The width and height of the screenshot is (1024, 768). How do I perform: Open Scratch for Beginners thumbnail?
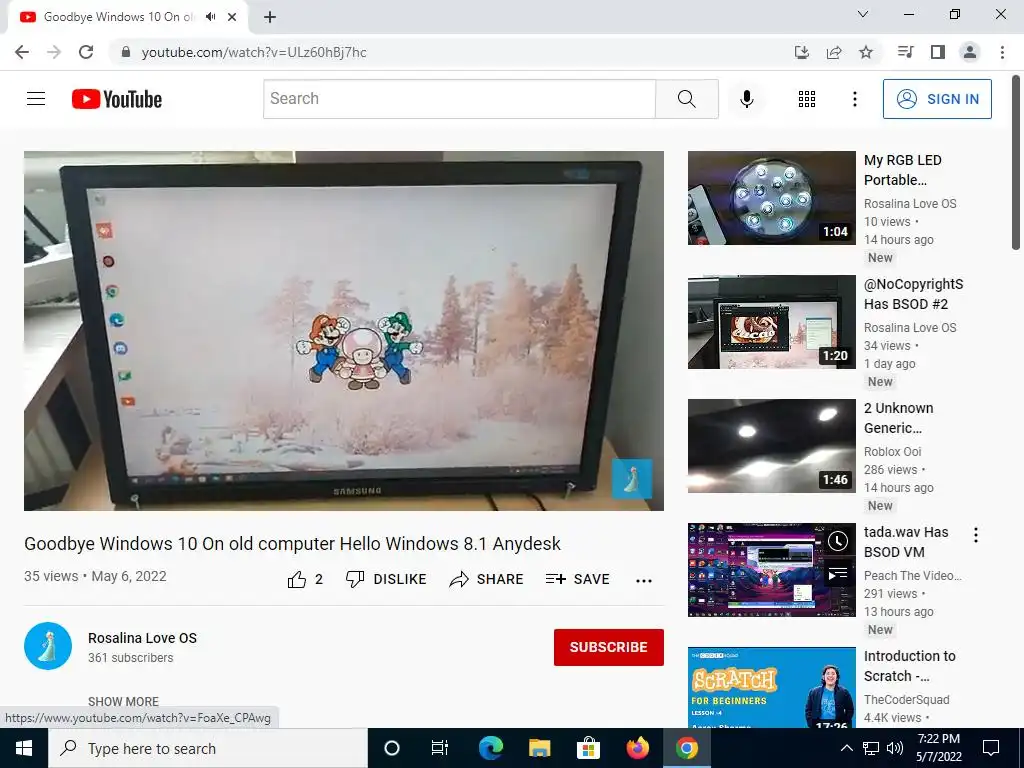click(771, 688)
